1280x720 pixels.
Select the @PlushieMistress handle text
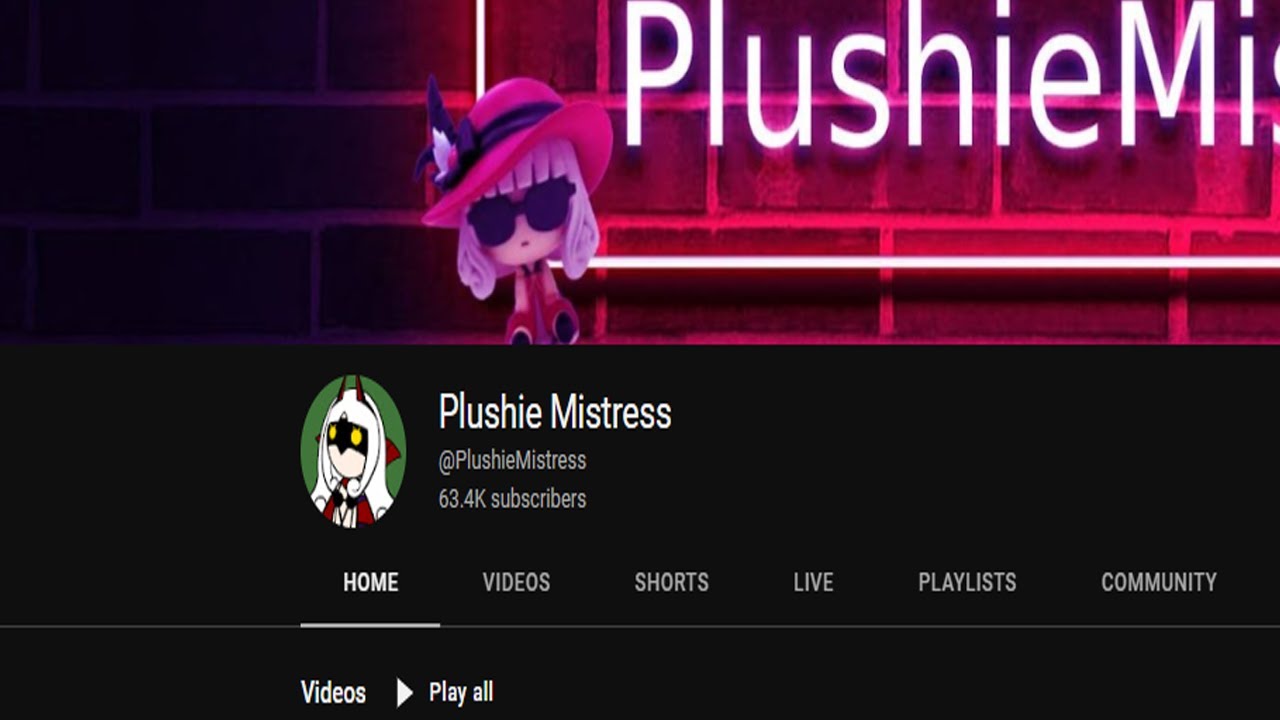512,461
